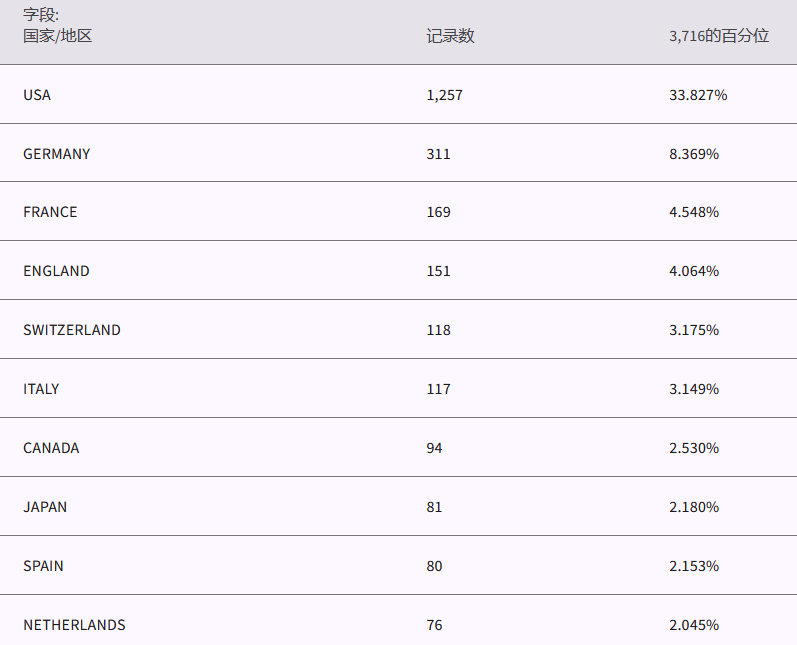The image size is (797, 645).
Task: Click the 国家/地区 field header
Action: (x=57, y=36)
